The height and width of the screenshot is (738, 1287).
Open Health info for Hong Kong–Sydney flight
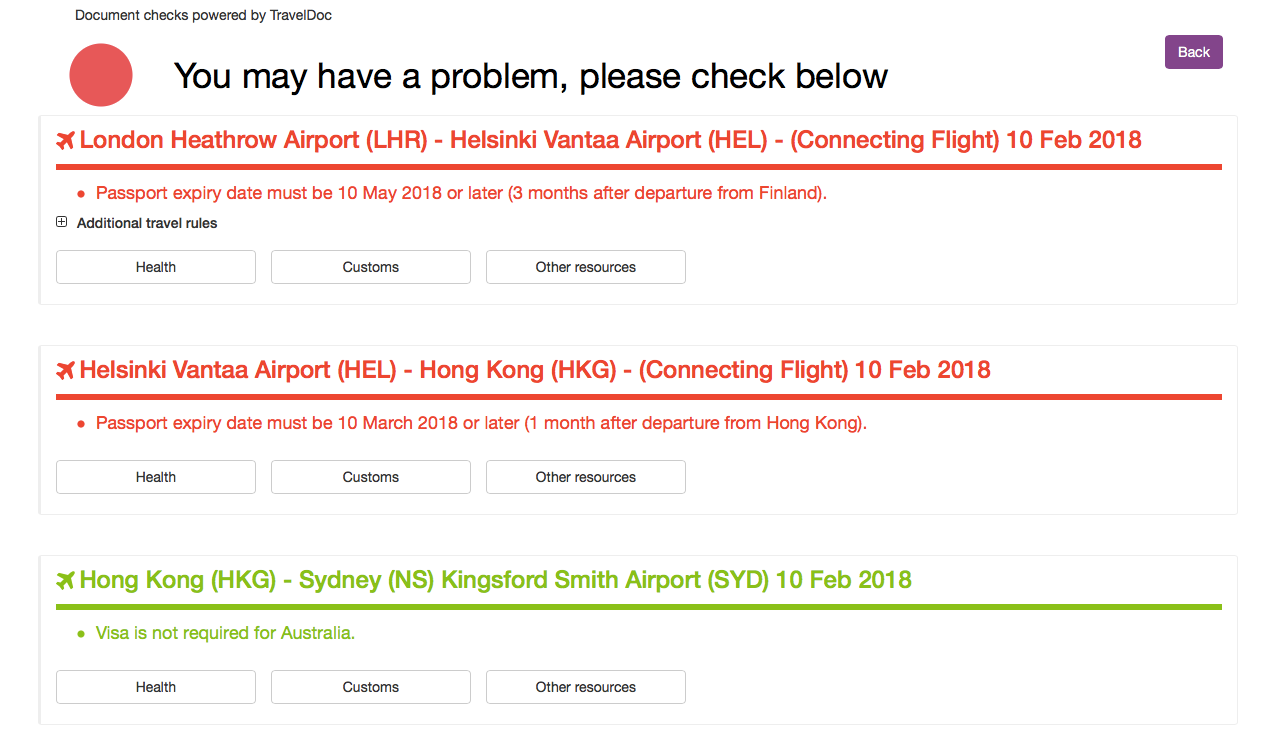[x=156, y=687]
